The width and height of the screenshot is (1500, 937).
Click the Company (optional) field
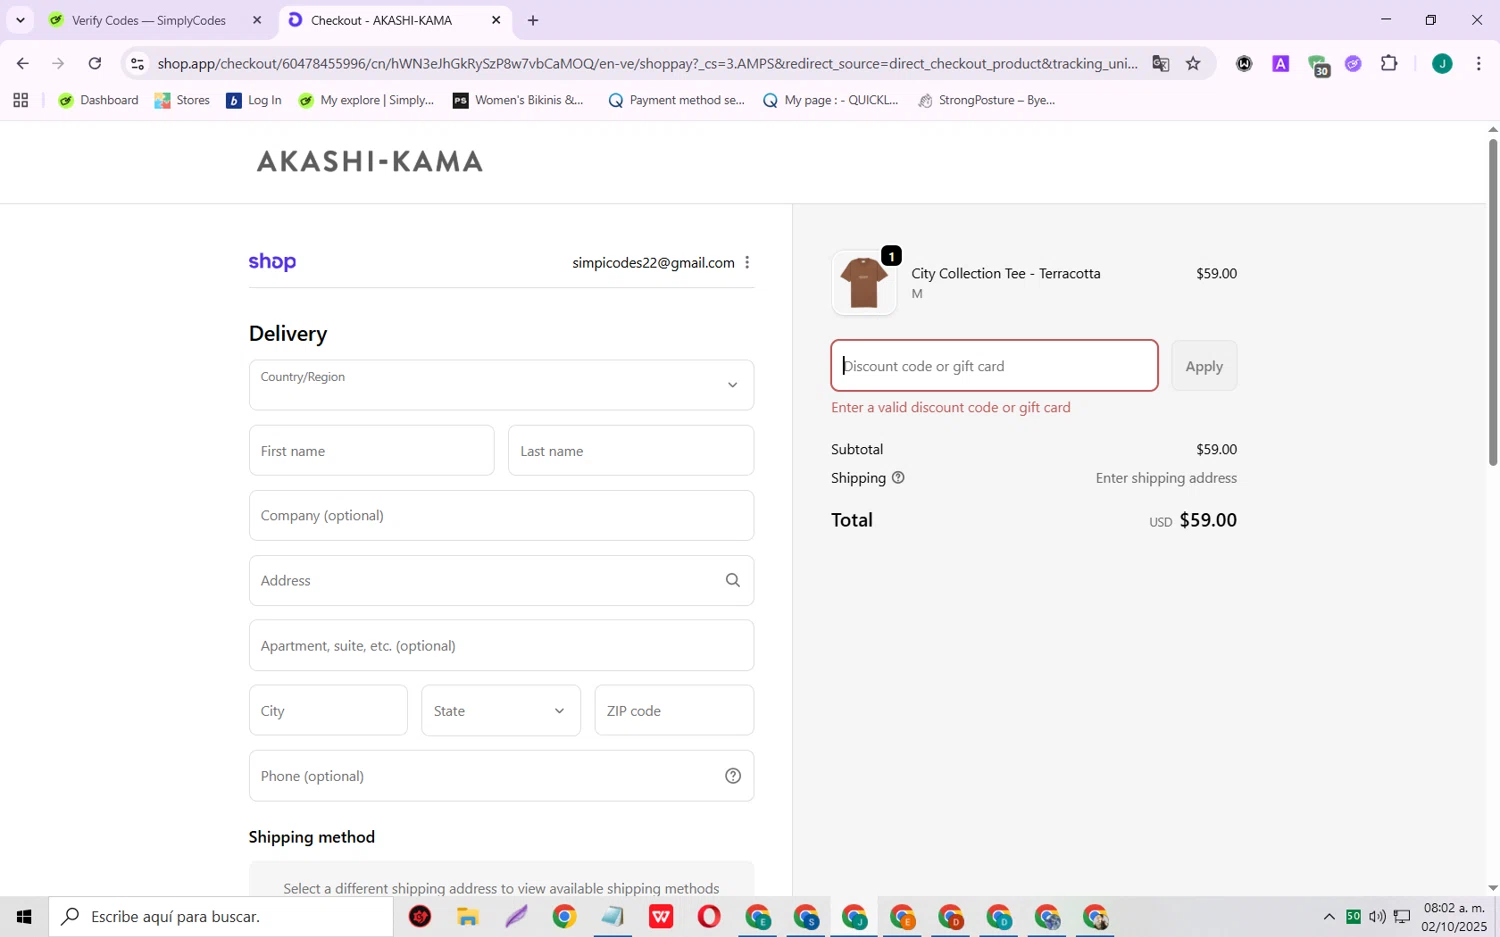pos(501,516)
